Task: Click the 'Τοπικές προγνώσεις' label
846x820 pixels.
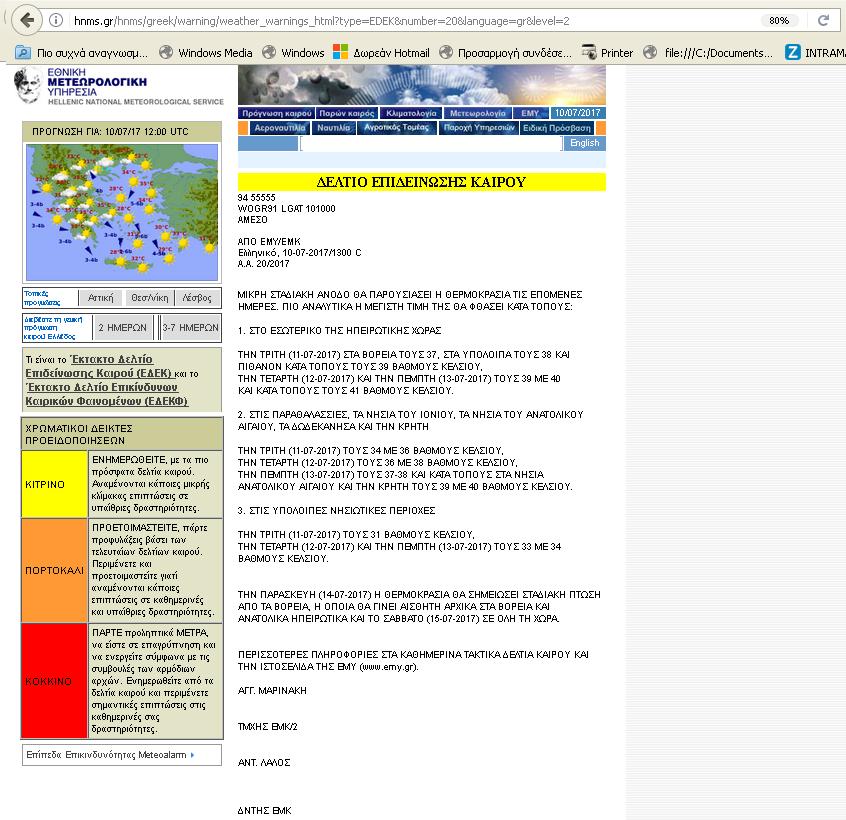Action: 42,298
